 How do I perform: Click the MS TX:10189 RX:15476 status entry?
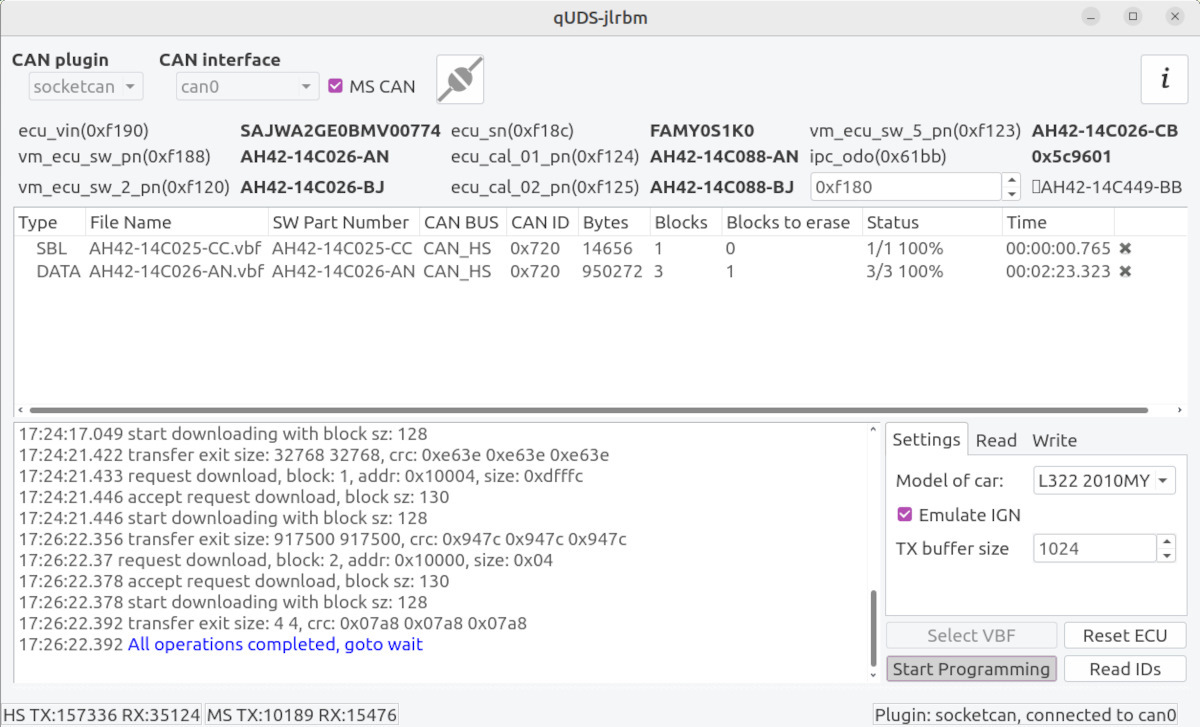[x=301, y=715]
